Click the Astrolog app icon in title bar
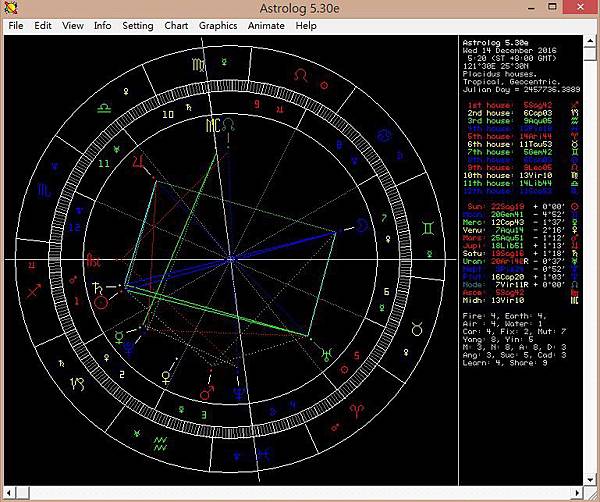 tap(11, 8)
